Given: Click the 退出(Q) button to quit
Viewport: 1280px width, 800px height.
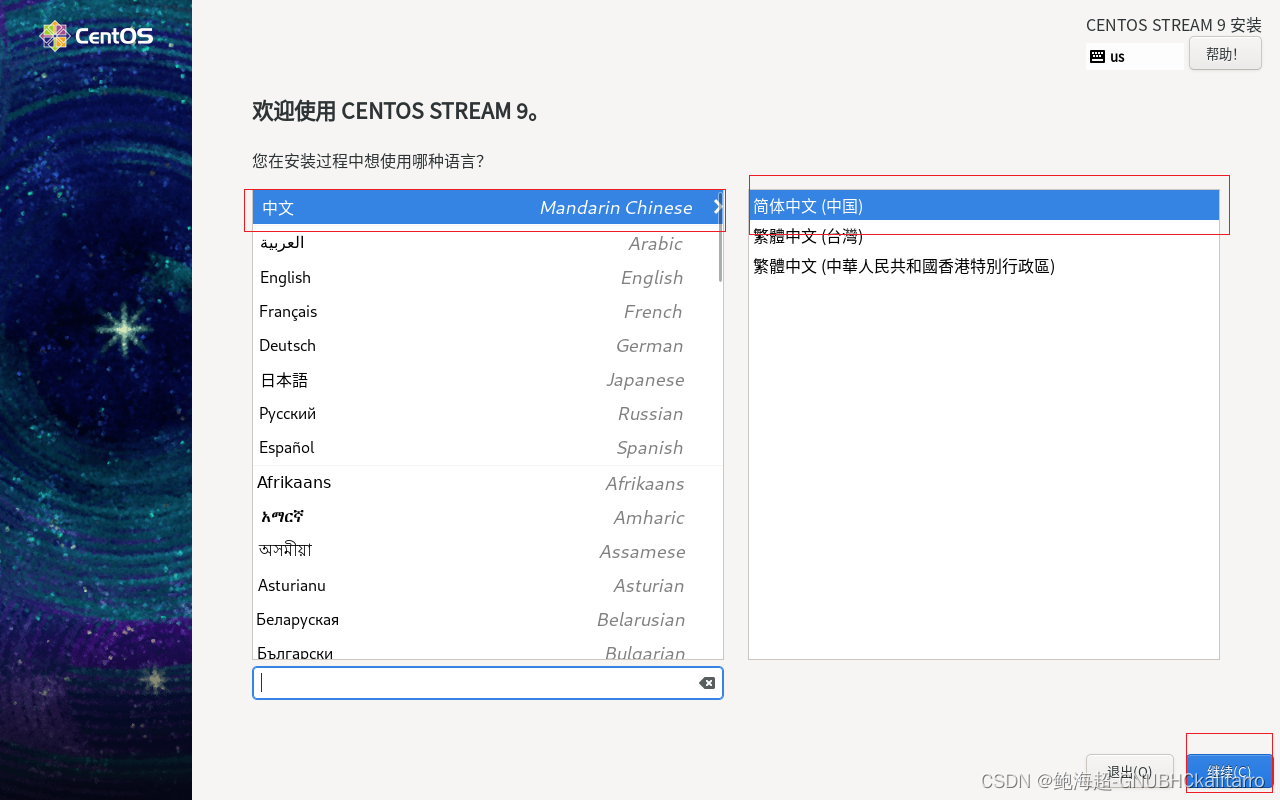Looking at the screenshot, I should pyautogui.click(x=1129, y=772).
